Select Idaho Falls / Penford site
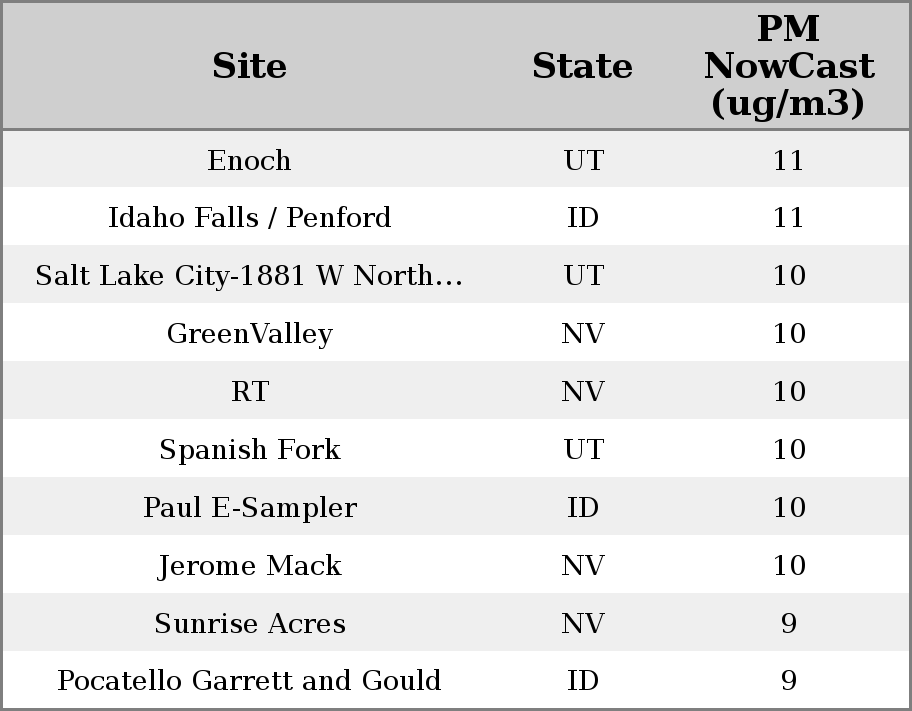This screenshot has width=912, height=711. click(249, 218)
